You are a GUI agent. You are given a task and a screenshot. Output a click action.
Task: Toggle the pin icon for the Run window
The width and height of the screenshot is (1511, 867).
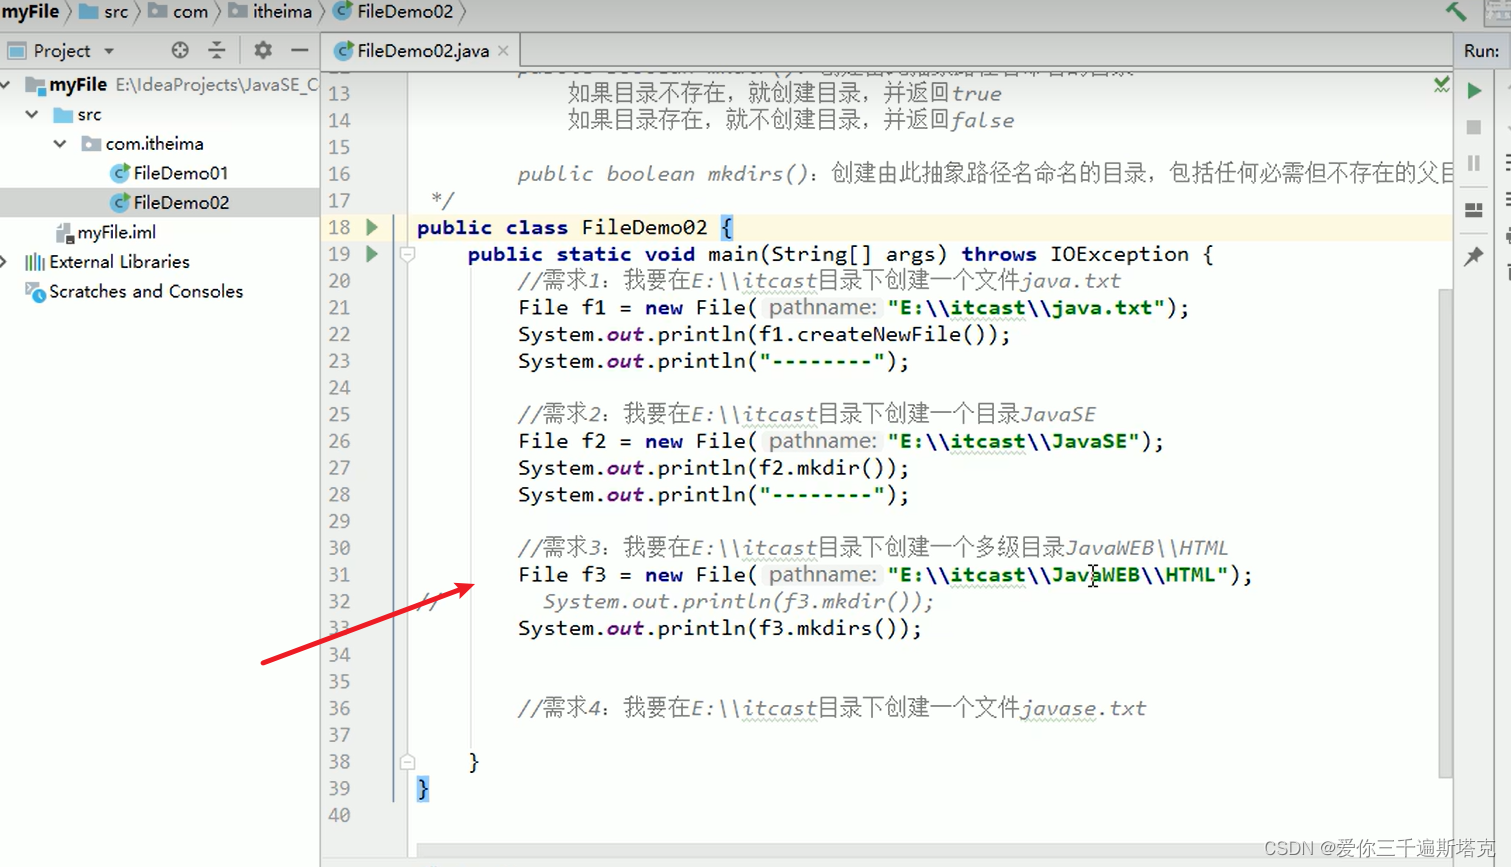click(x=1473, y=256)
